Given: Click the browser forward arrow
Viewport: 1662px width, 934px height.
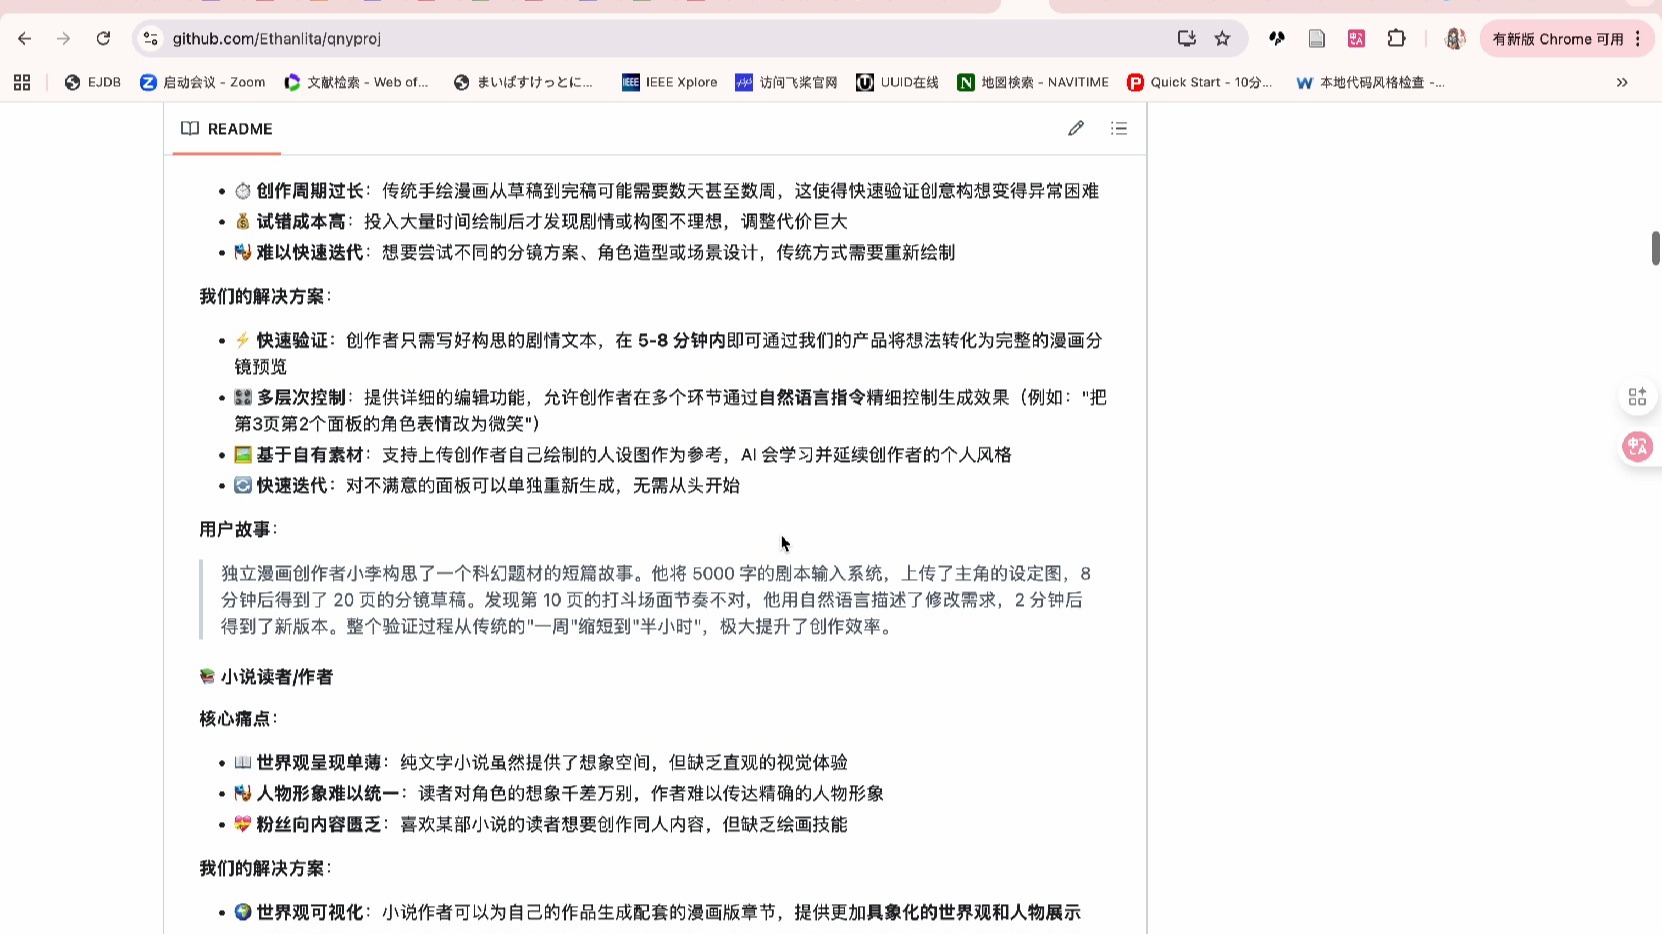Looking at the screenshot, I should click(x=64, y=39).
